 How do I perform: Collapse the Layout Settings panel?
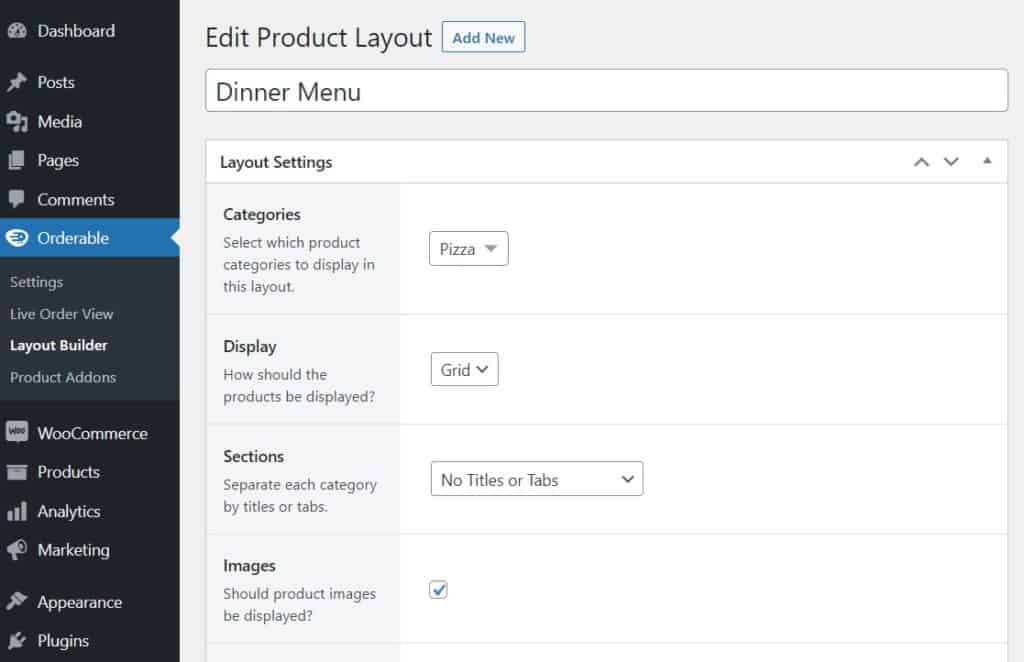tap(987, 160)
